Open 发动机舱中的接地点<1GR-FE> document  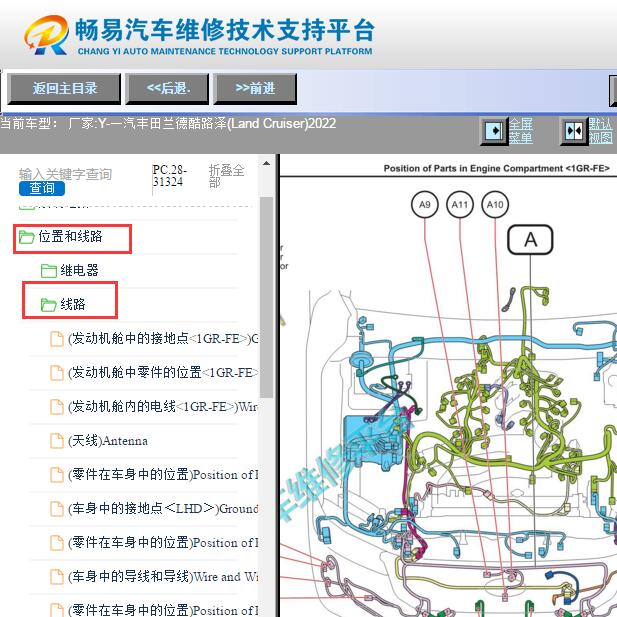(x=163, y=339)
